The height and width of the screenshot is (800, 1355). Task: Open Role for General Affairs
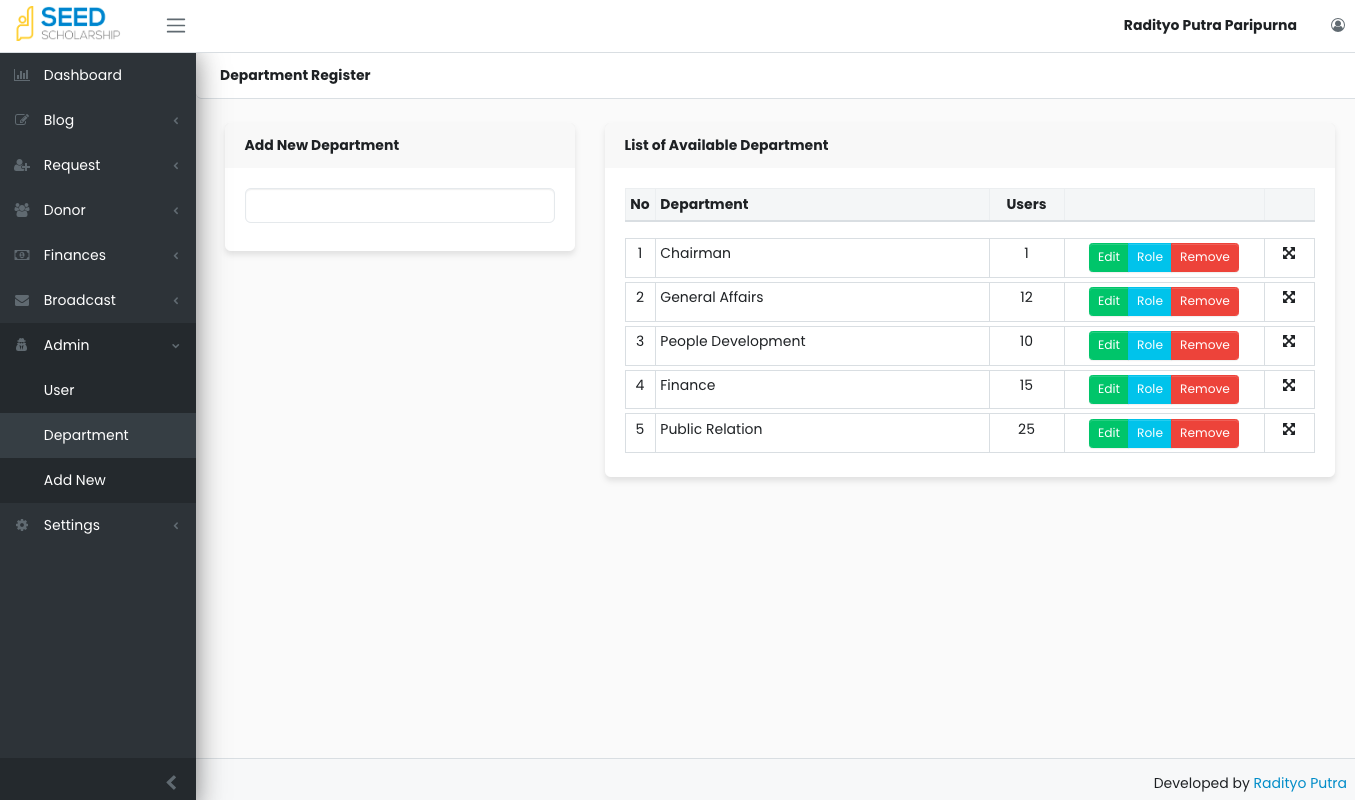pyautogui.click(x=1149, y=301)
